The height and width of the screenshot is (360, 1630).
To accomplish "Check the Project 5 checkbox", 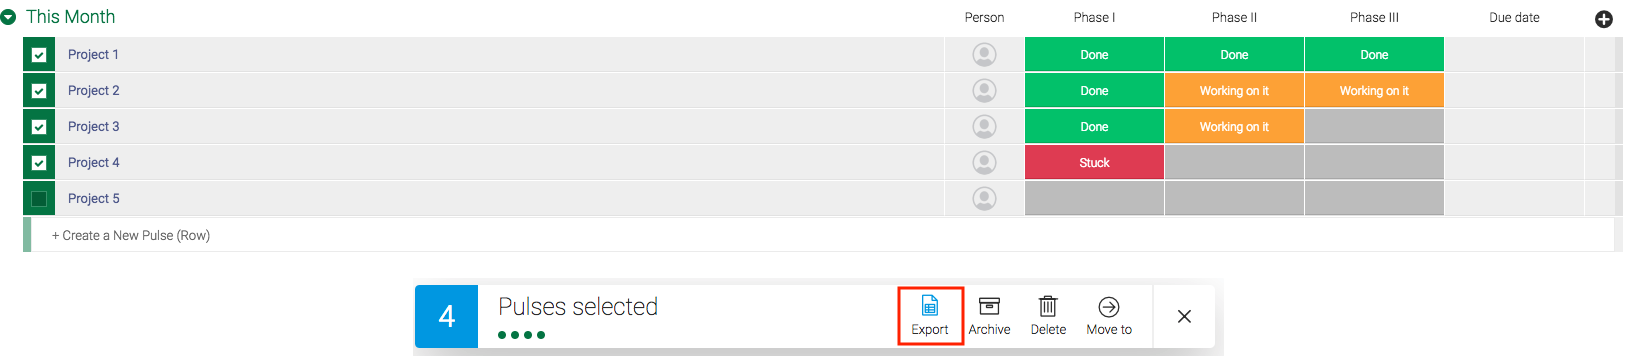I will (x=39, y=199).
